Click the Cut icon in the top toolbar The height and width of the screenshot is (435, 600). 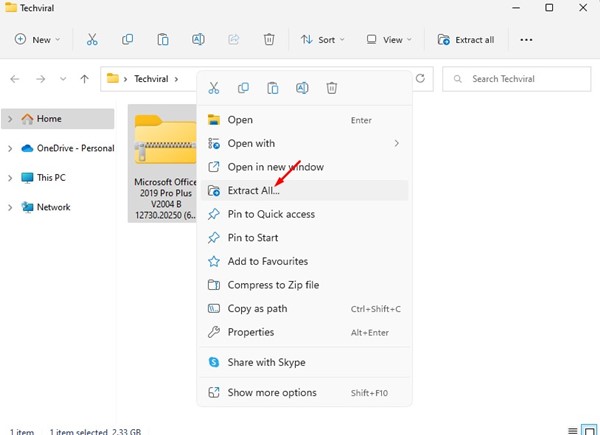[x=92, y=39]
